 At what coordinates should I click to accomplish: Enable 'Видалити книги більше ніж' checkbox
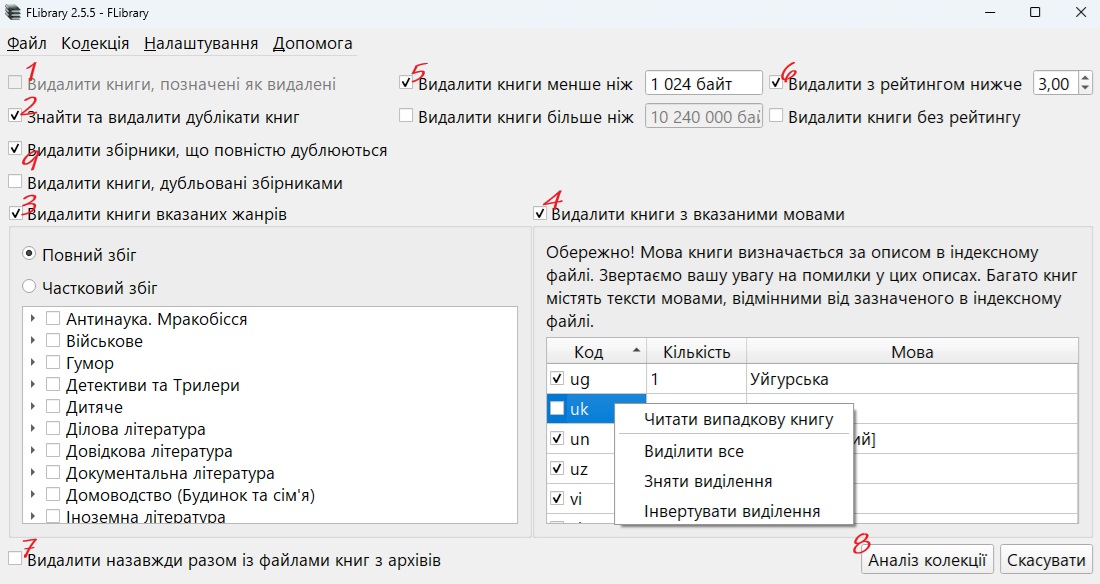point(405,115)
